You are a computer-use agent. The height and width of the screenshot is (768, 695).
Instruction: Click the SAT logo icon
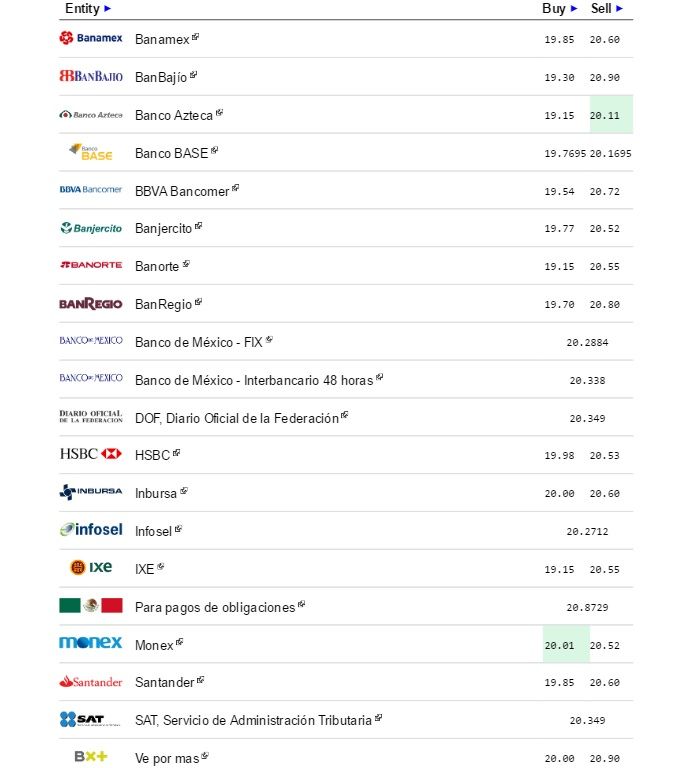point(91,719)
